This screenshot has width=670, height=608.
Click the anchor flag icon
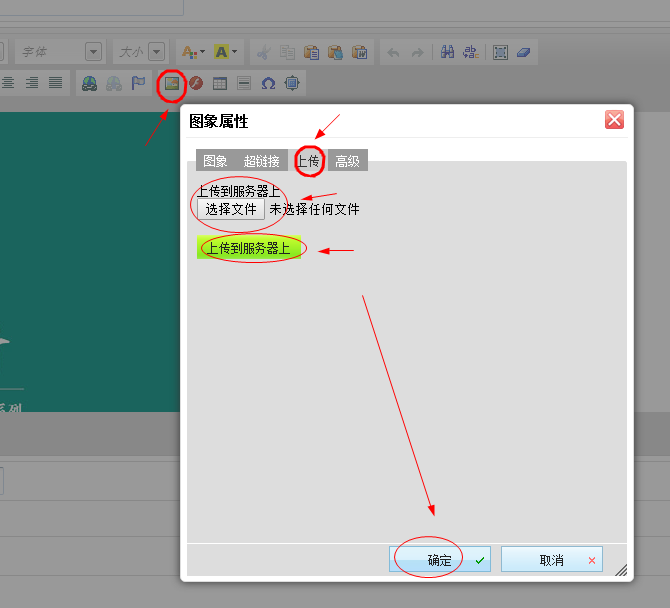pyautogui.click(x=138, y=83)
